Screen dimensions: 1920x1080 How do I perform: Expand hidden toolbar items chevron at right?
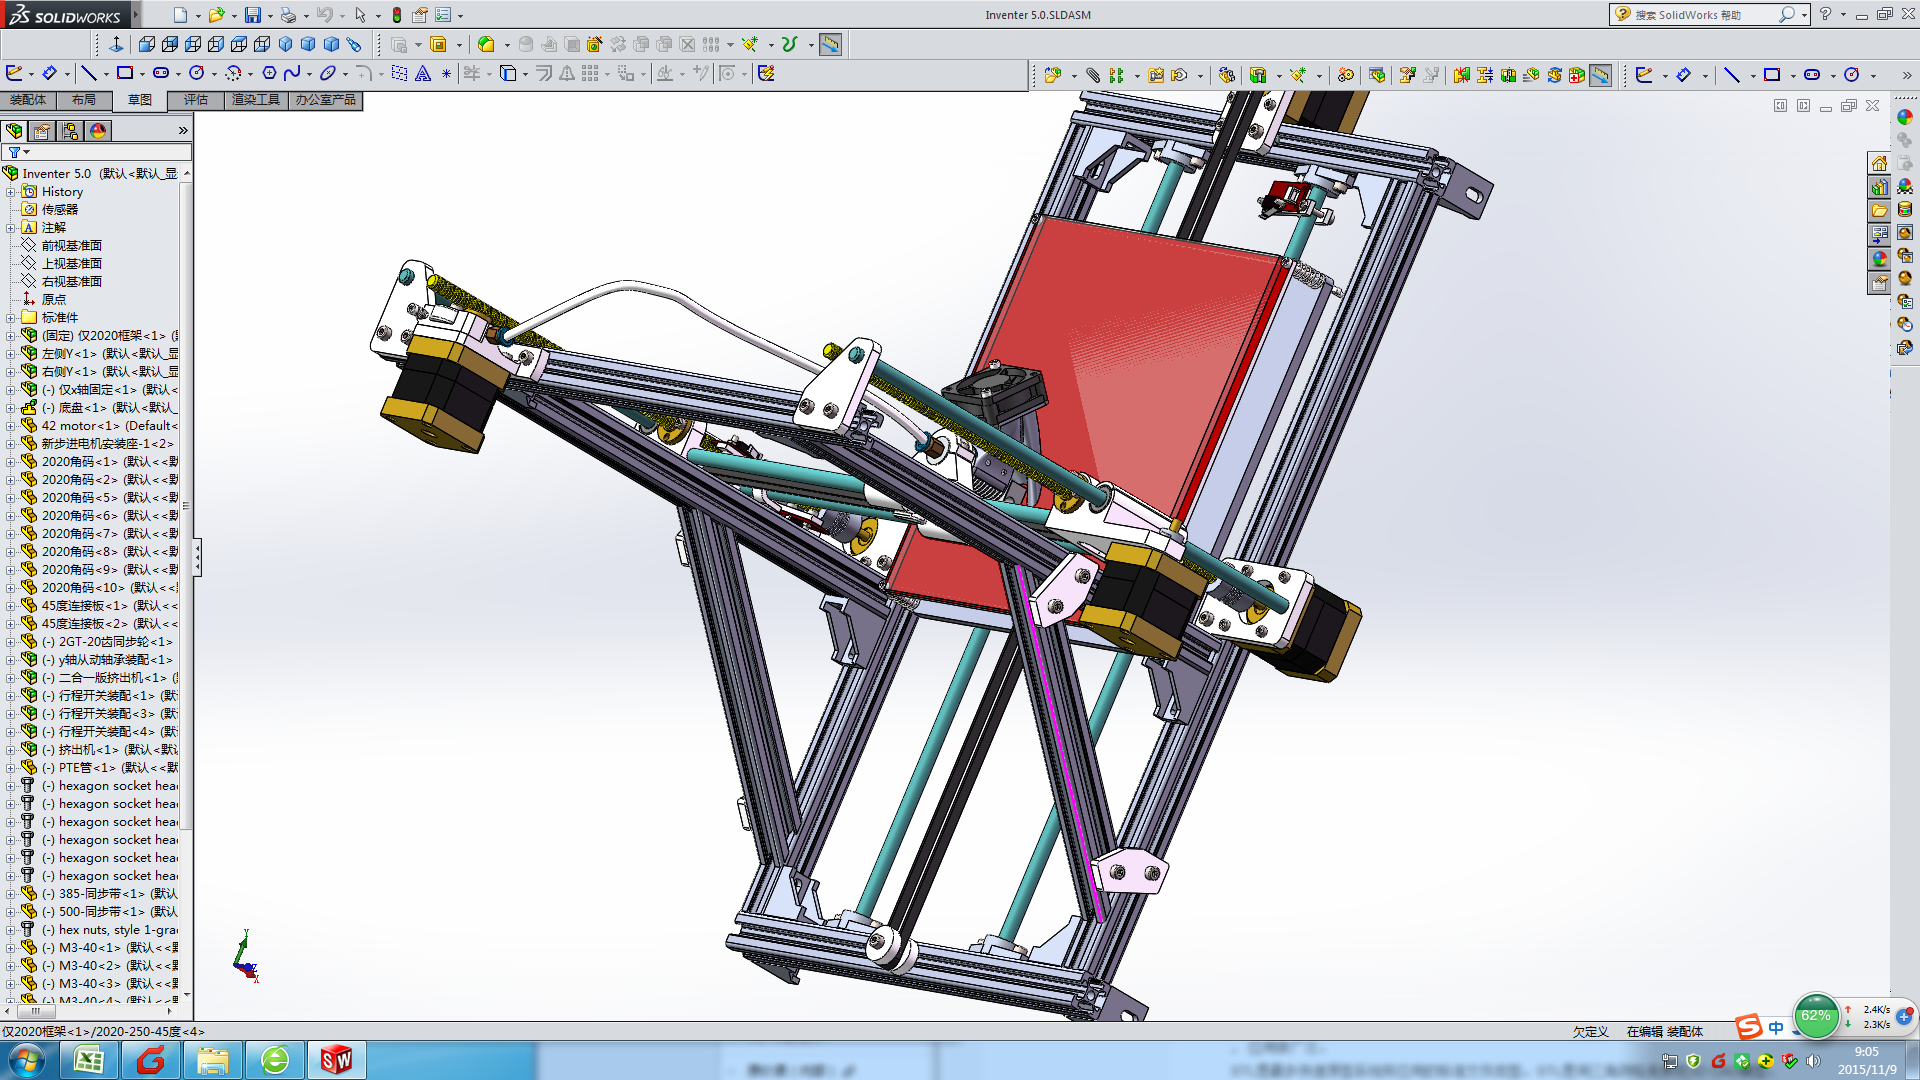click(1906, 75)
